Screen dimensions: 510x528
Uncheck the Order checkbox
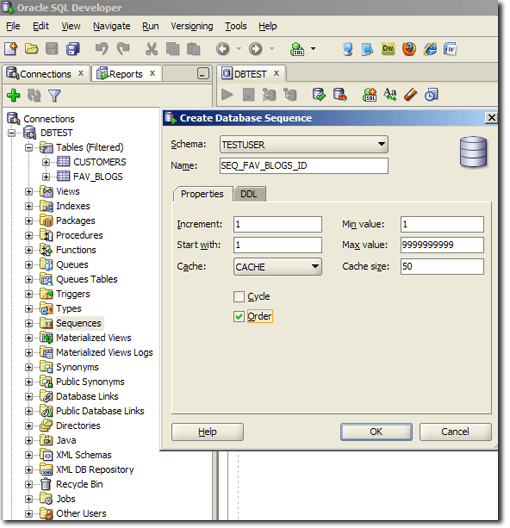pyautogui.click(x=239, y=317)
